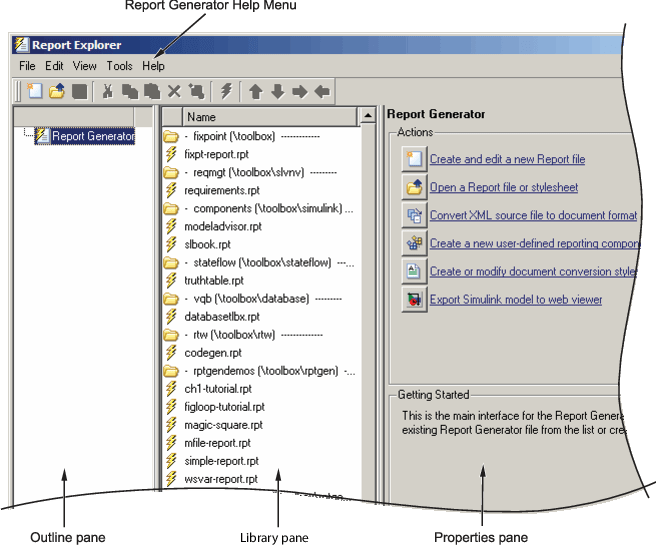Click the Move left arrow toolbar icon

point(322,91)
